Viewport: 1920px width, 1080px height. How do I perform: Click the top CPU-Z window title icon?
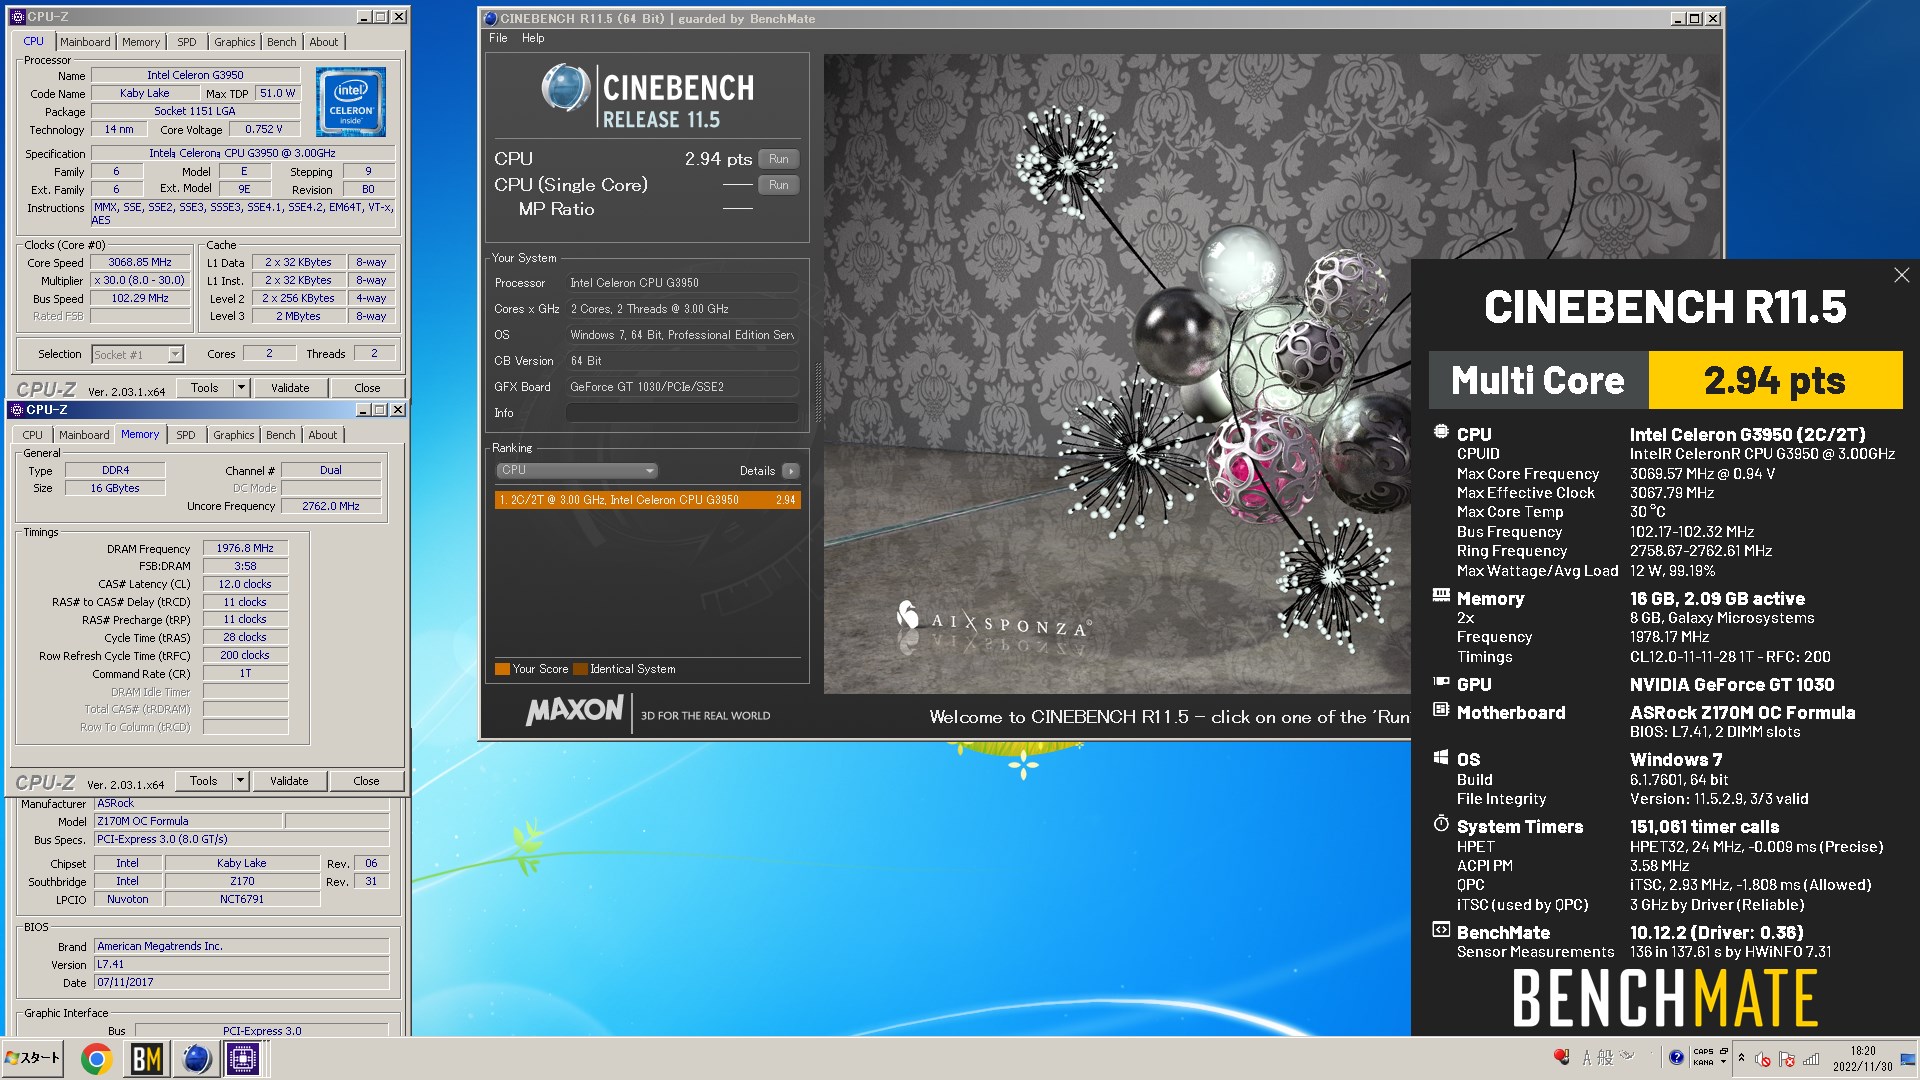click(x=17, y=17)
